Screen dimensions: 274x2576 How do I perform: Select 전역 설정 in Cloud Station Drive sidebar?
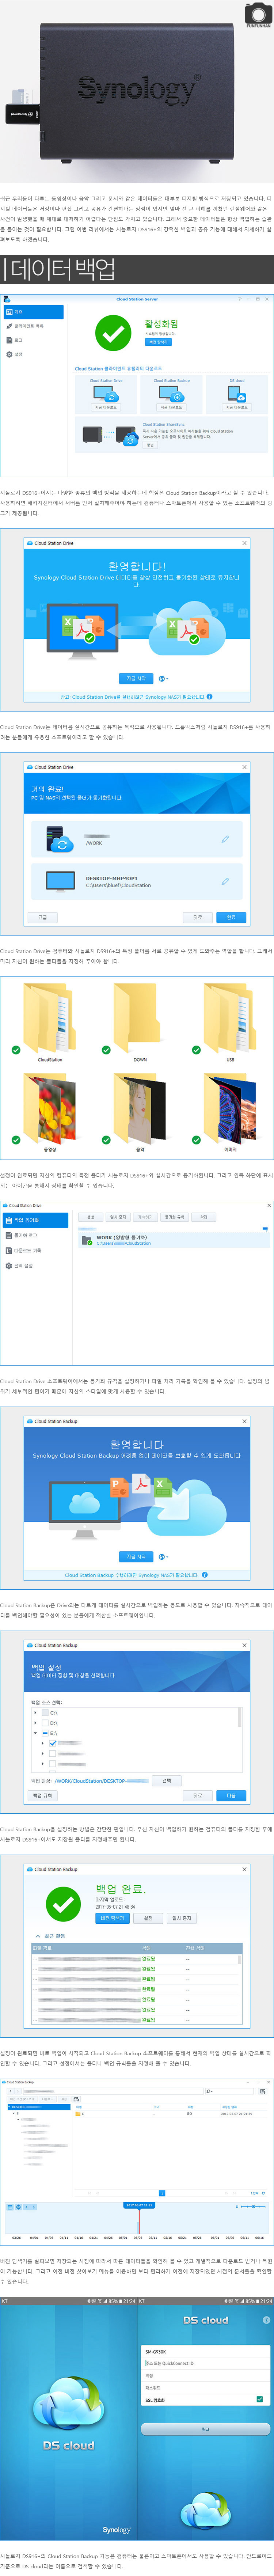[35, 1265]
